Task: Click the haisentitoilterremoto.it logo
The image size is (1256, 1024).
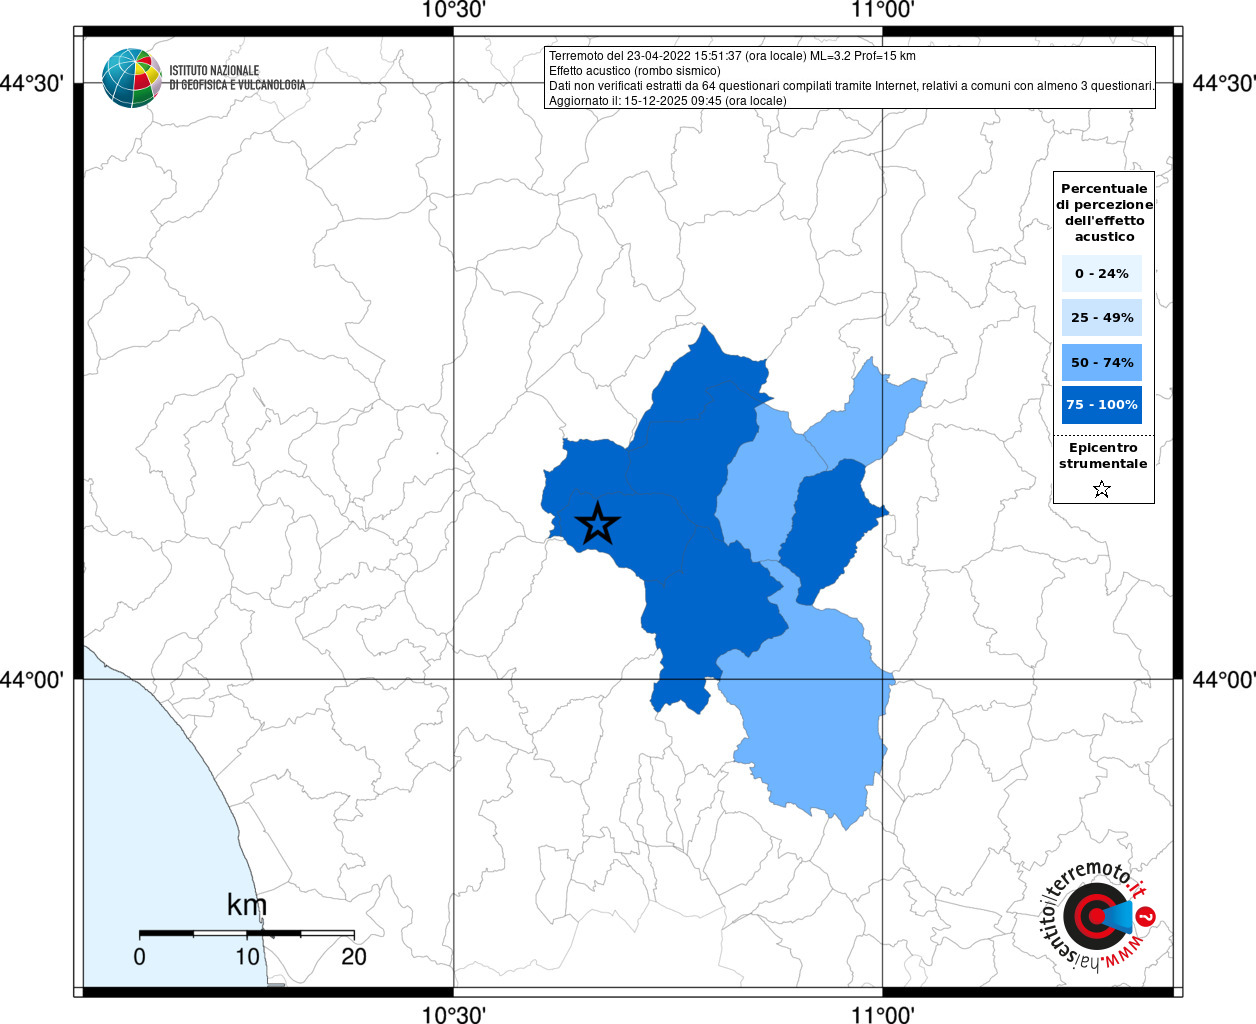Action: point(1098,917)
